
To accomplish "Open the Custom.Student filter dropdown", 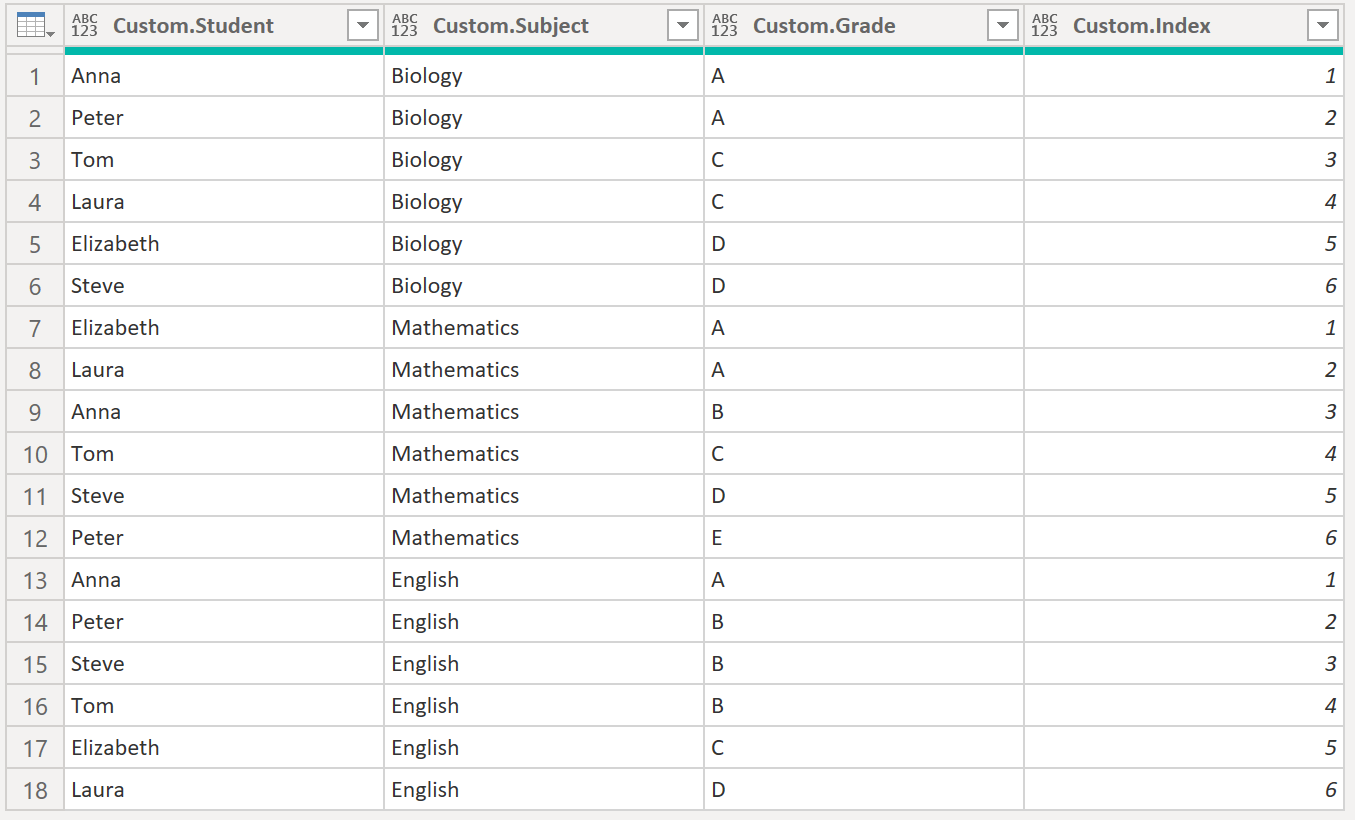I will coord(363,26).
